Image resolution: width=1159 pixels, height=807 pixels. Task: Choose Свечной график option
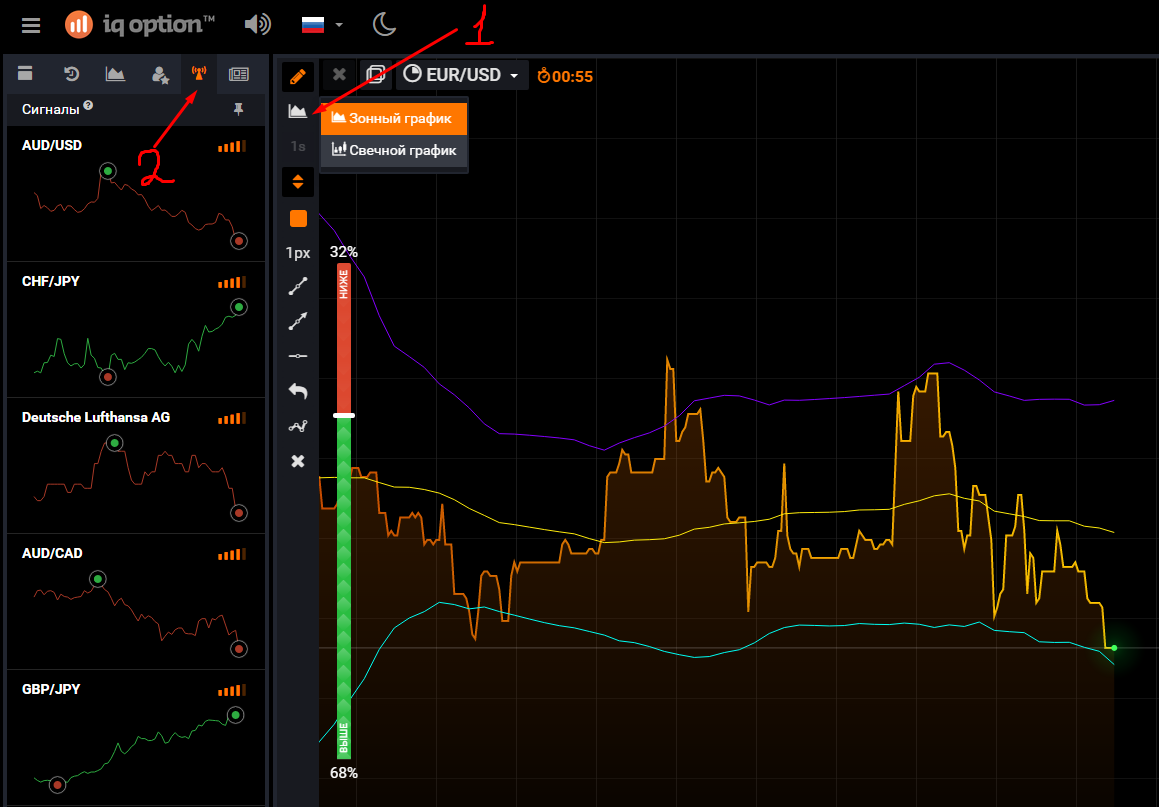click(394, 150)
